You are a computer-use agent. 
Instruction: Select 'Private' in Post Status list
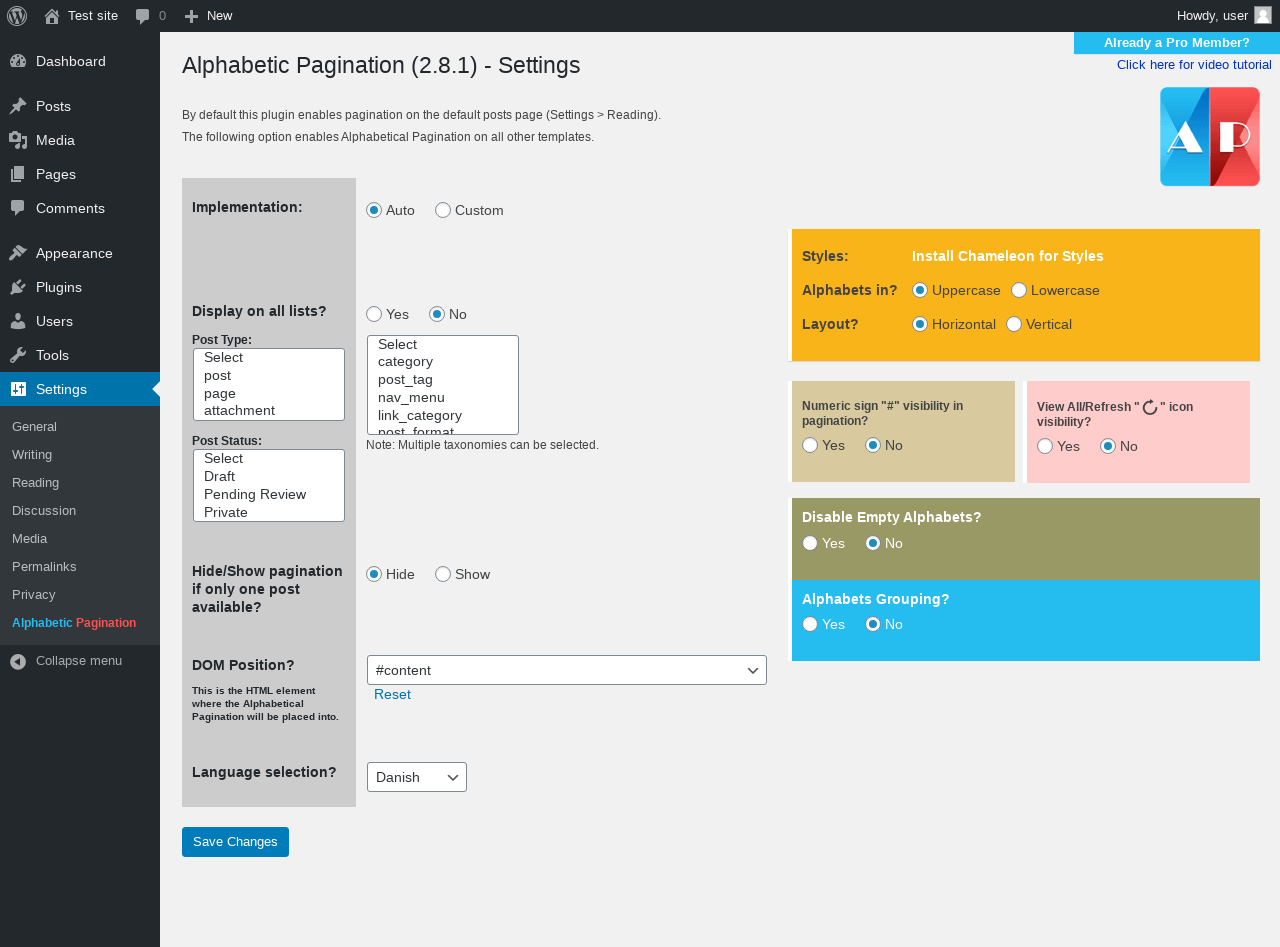268,512
